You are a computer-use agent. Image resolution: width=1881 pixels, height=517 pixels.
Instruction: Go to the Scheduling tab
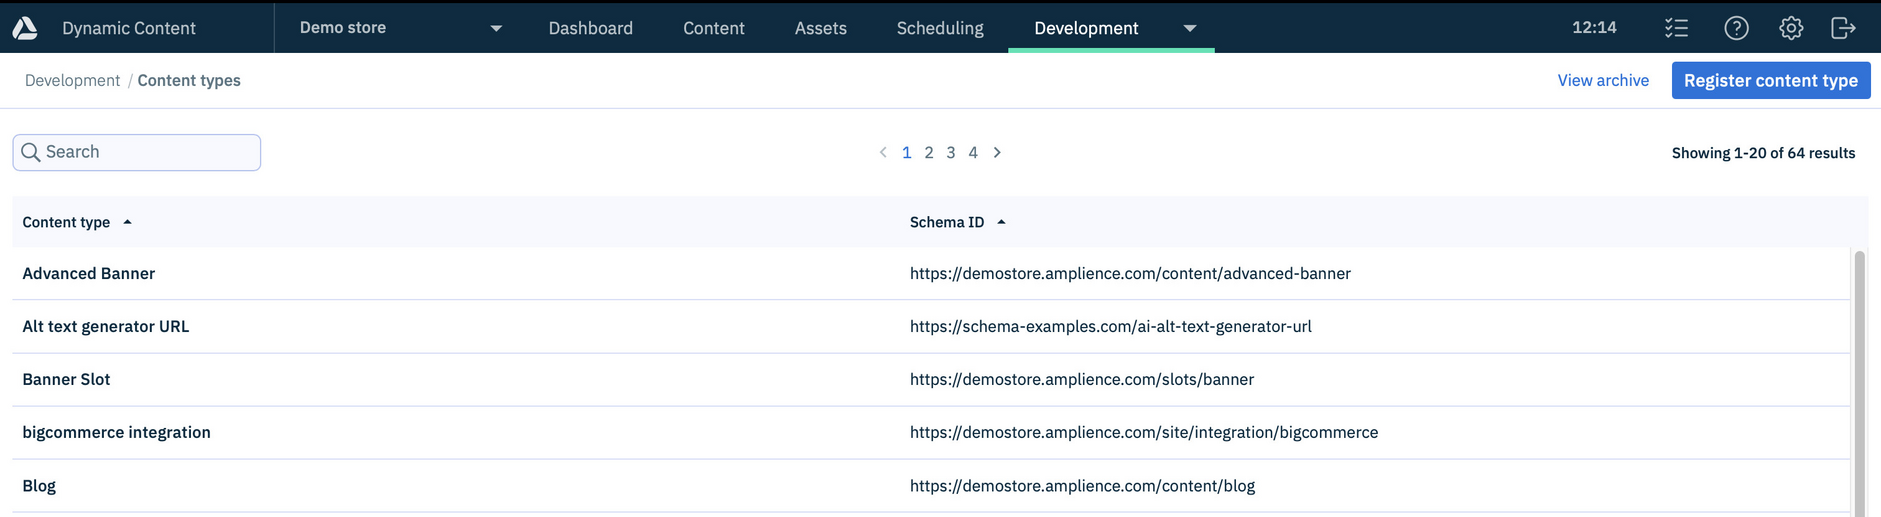[x=940, y=28]
